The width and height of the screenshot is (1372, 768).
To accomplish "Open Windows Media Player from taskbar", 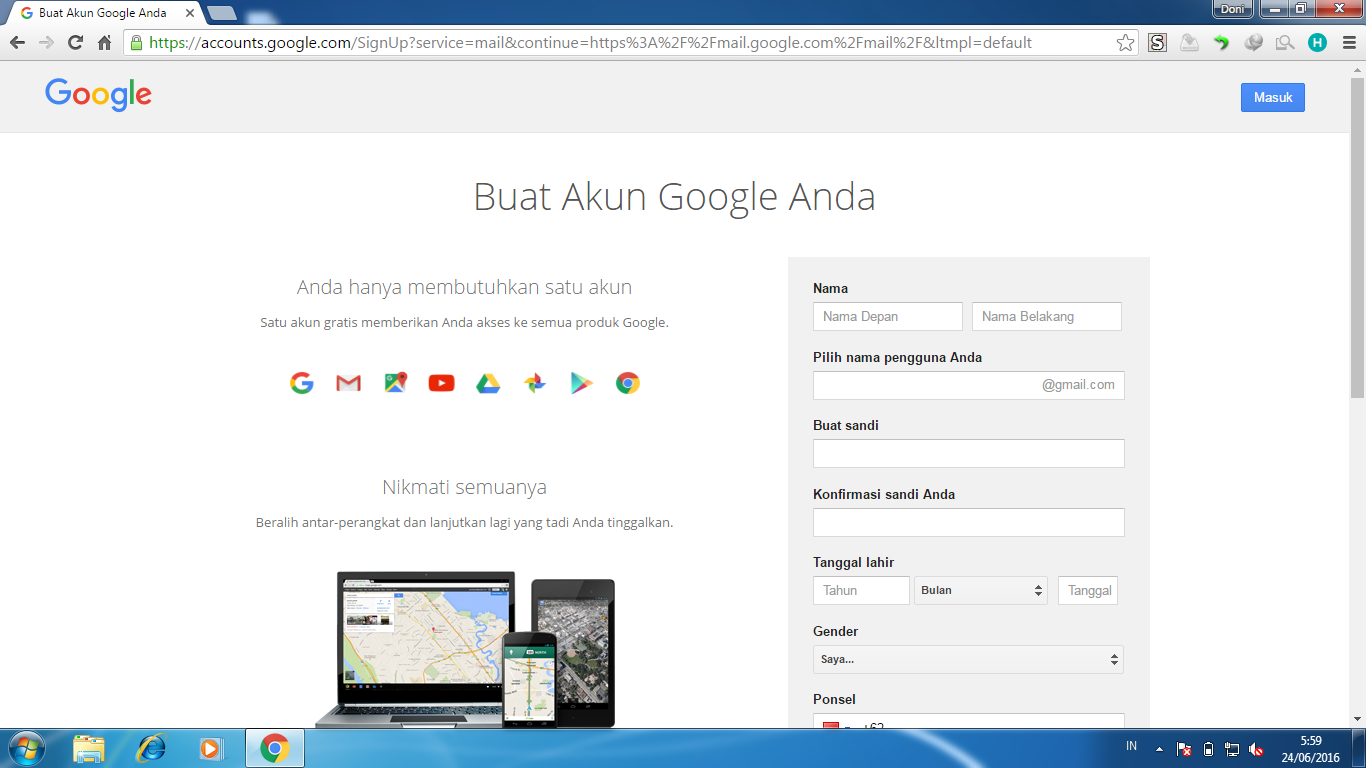I will pyautogui.click(x=210, y=748).
